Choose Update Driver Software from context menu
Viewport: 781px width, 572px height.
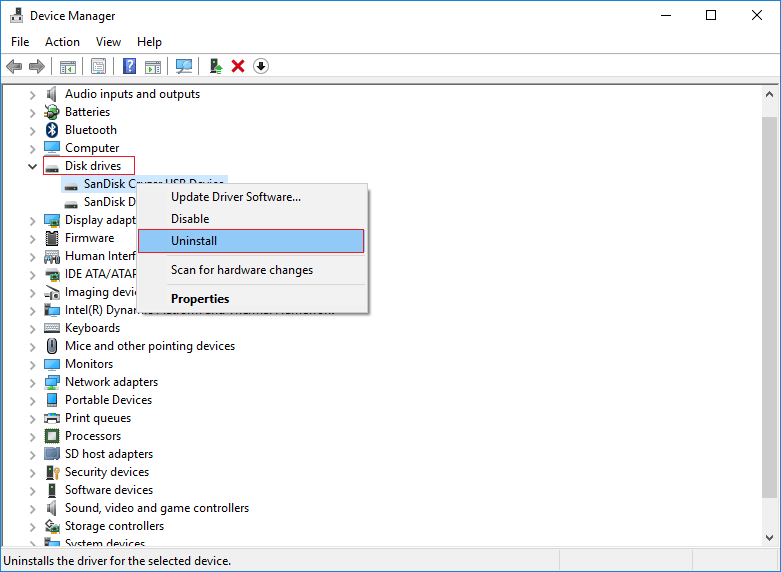tap(252, 197)
